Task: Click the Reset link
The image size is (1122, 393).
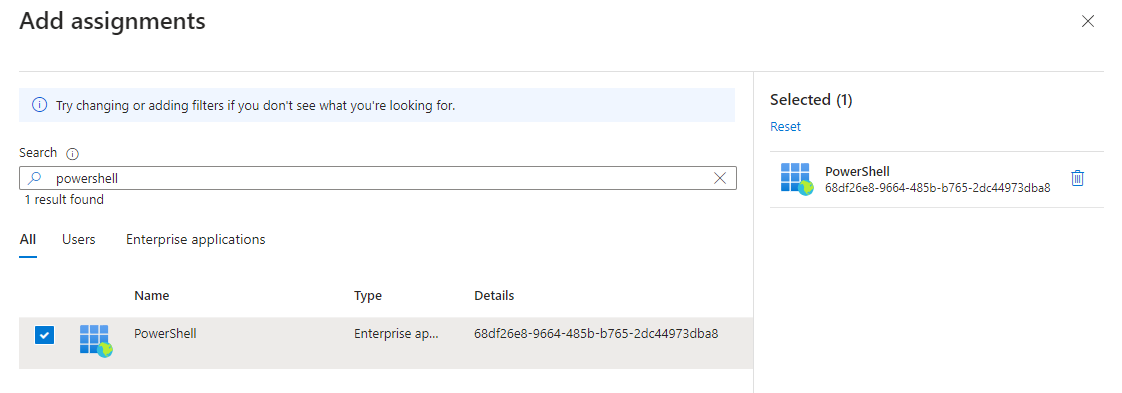Action: [785, 127]
